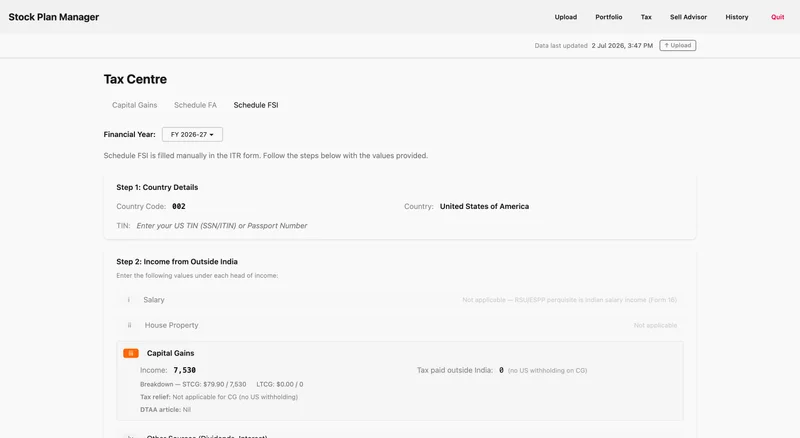Open the Financial Year FY 2026-27 dropdown
800x438 pixels.
(x=192, y=134)
